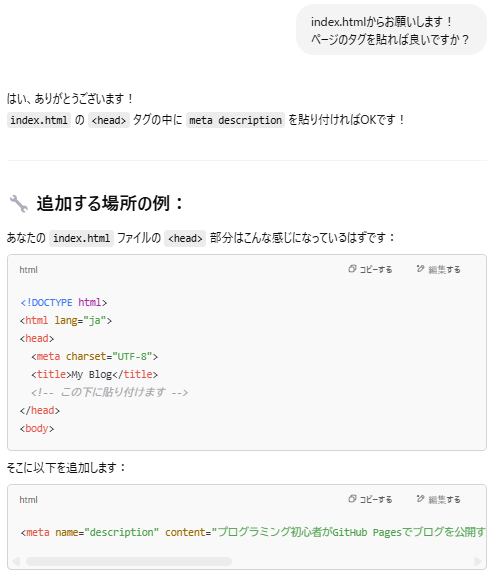Viewport: 487px width, 576px height.
Task: Click 編集する on the meta description code block
Action: (439, 499)
